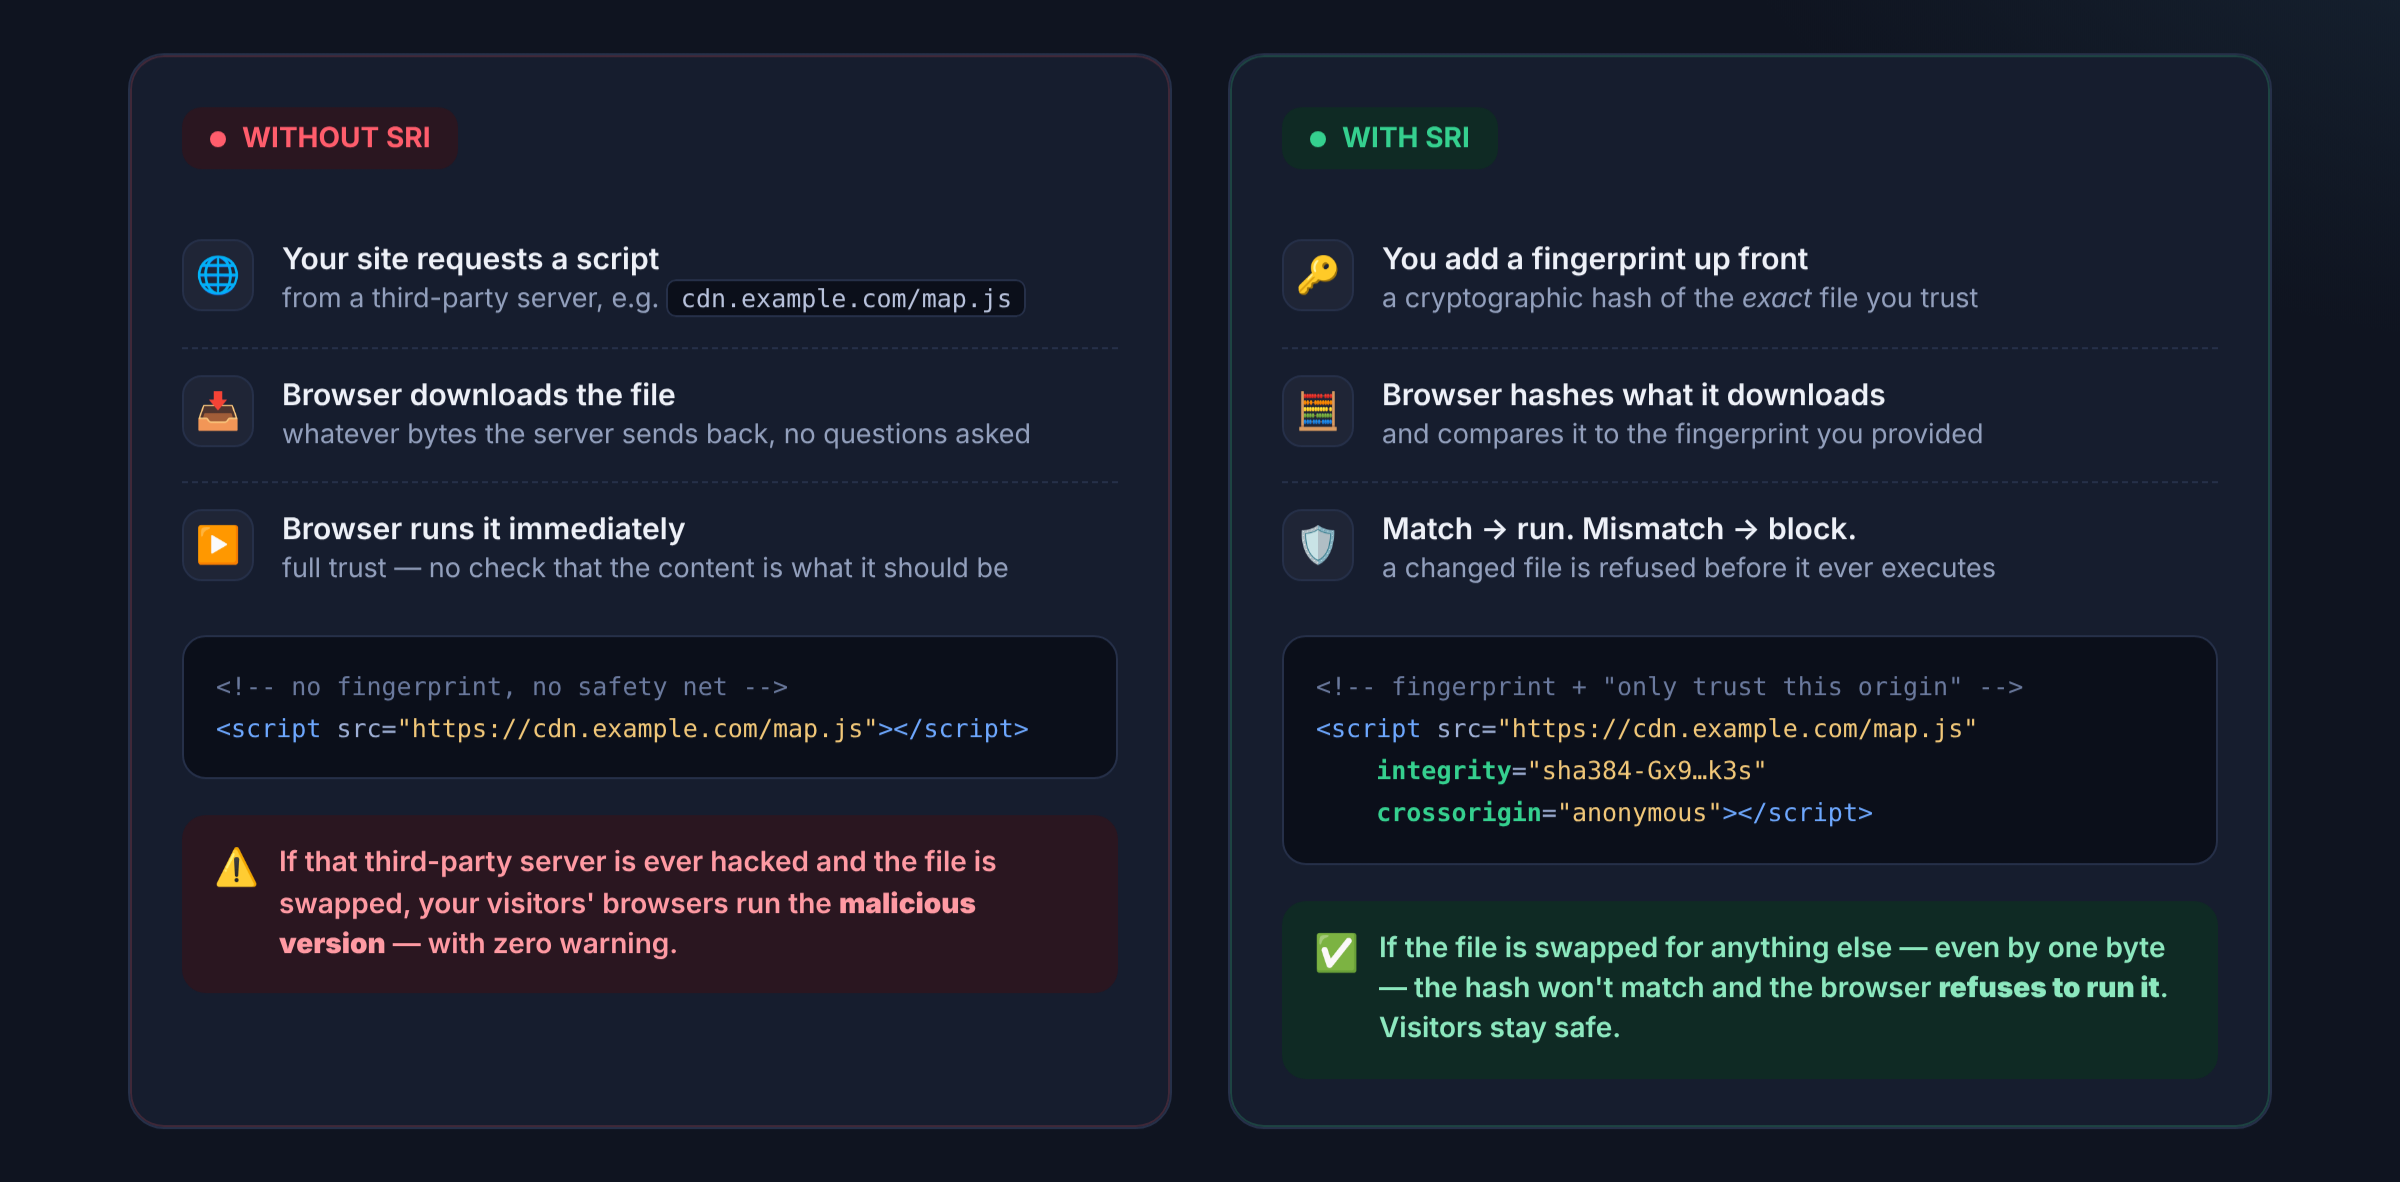Screen dimensions: 2400x1182
Task: Click the 'no fingerprint, no safety net' comment
Action: 502,687
